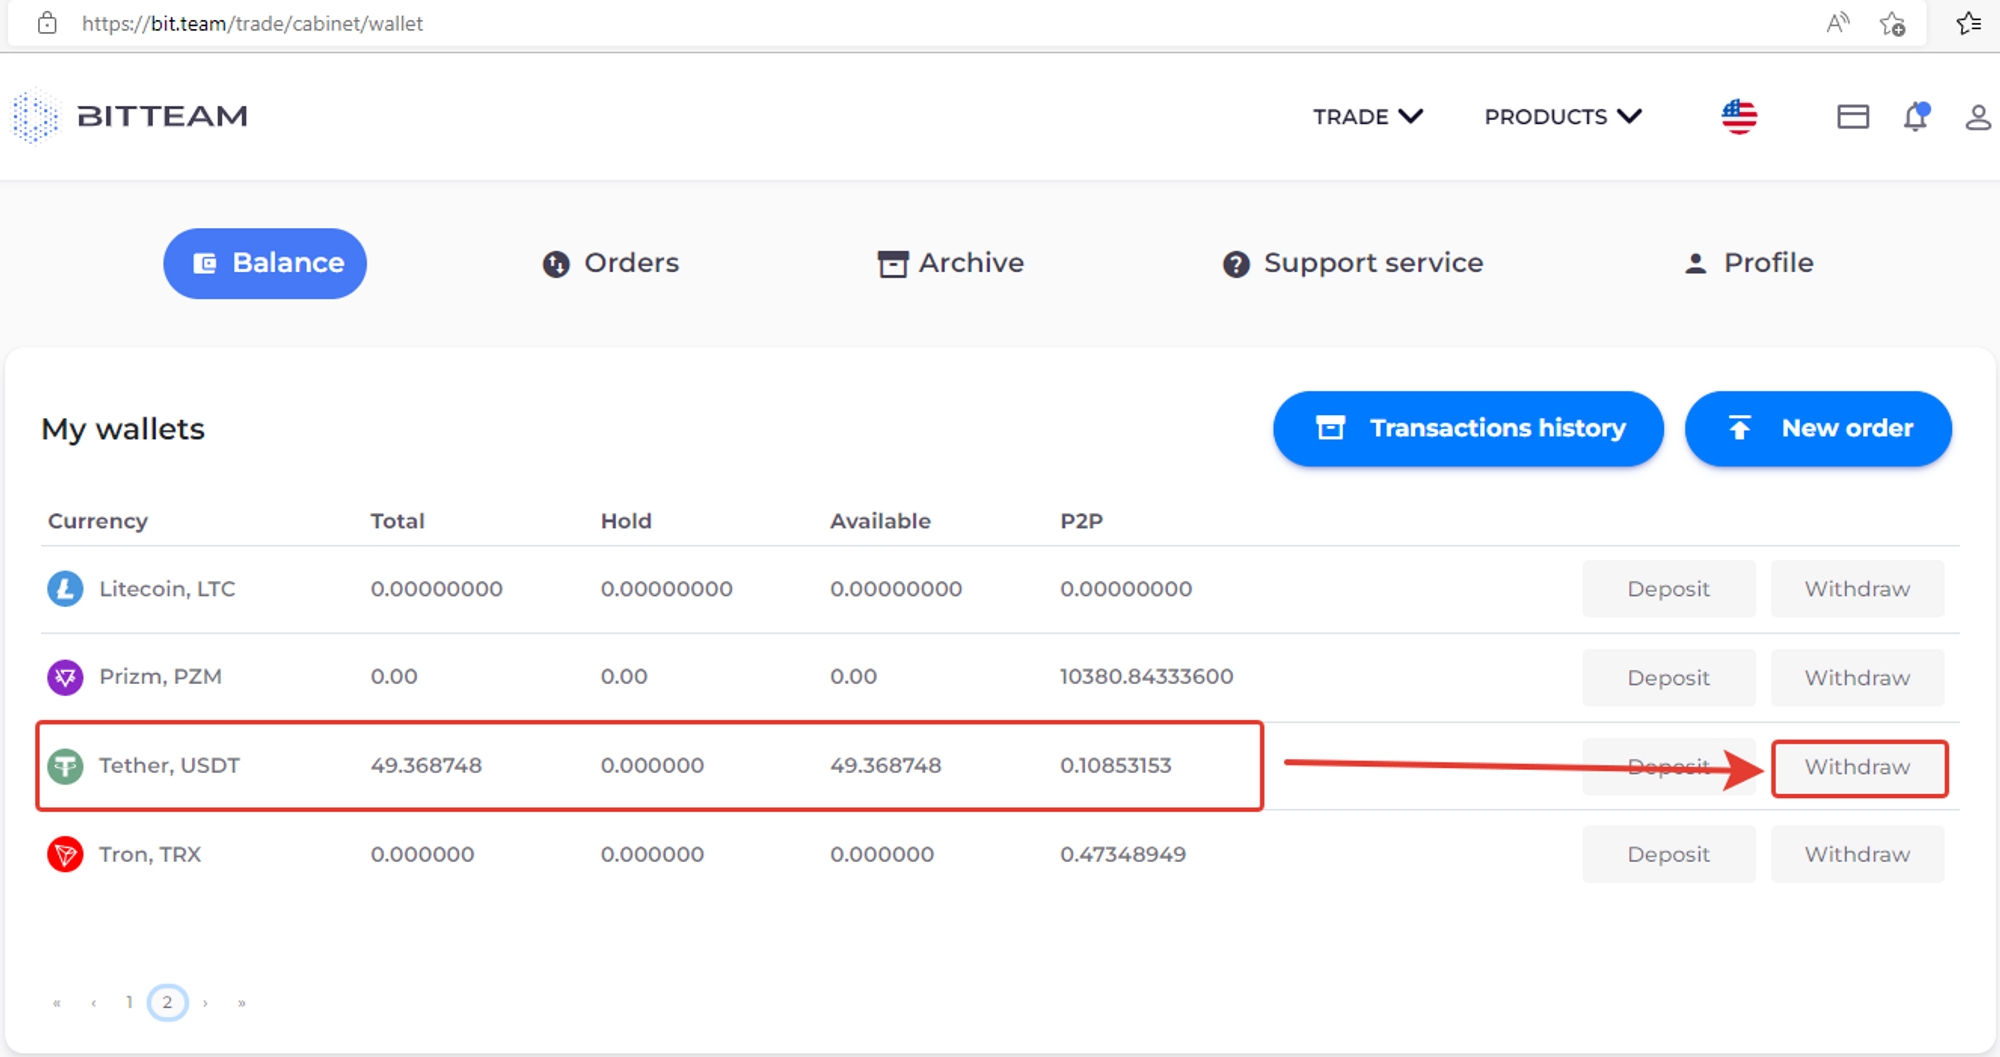This screenshot has width=2000, height=1057.
Task: Withdraw Litecoin, LTC
Action: coord(1857,589)
